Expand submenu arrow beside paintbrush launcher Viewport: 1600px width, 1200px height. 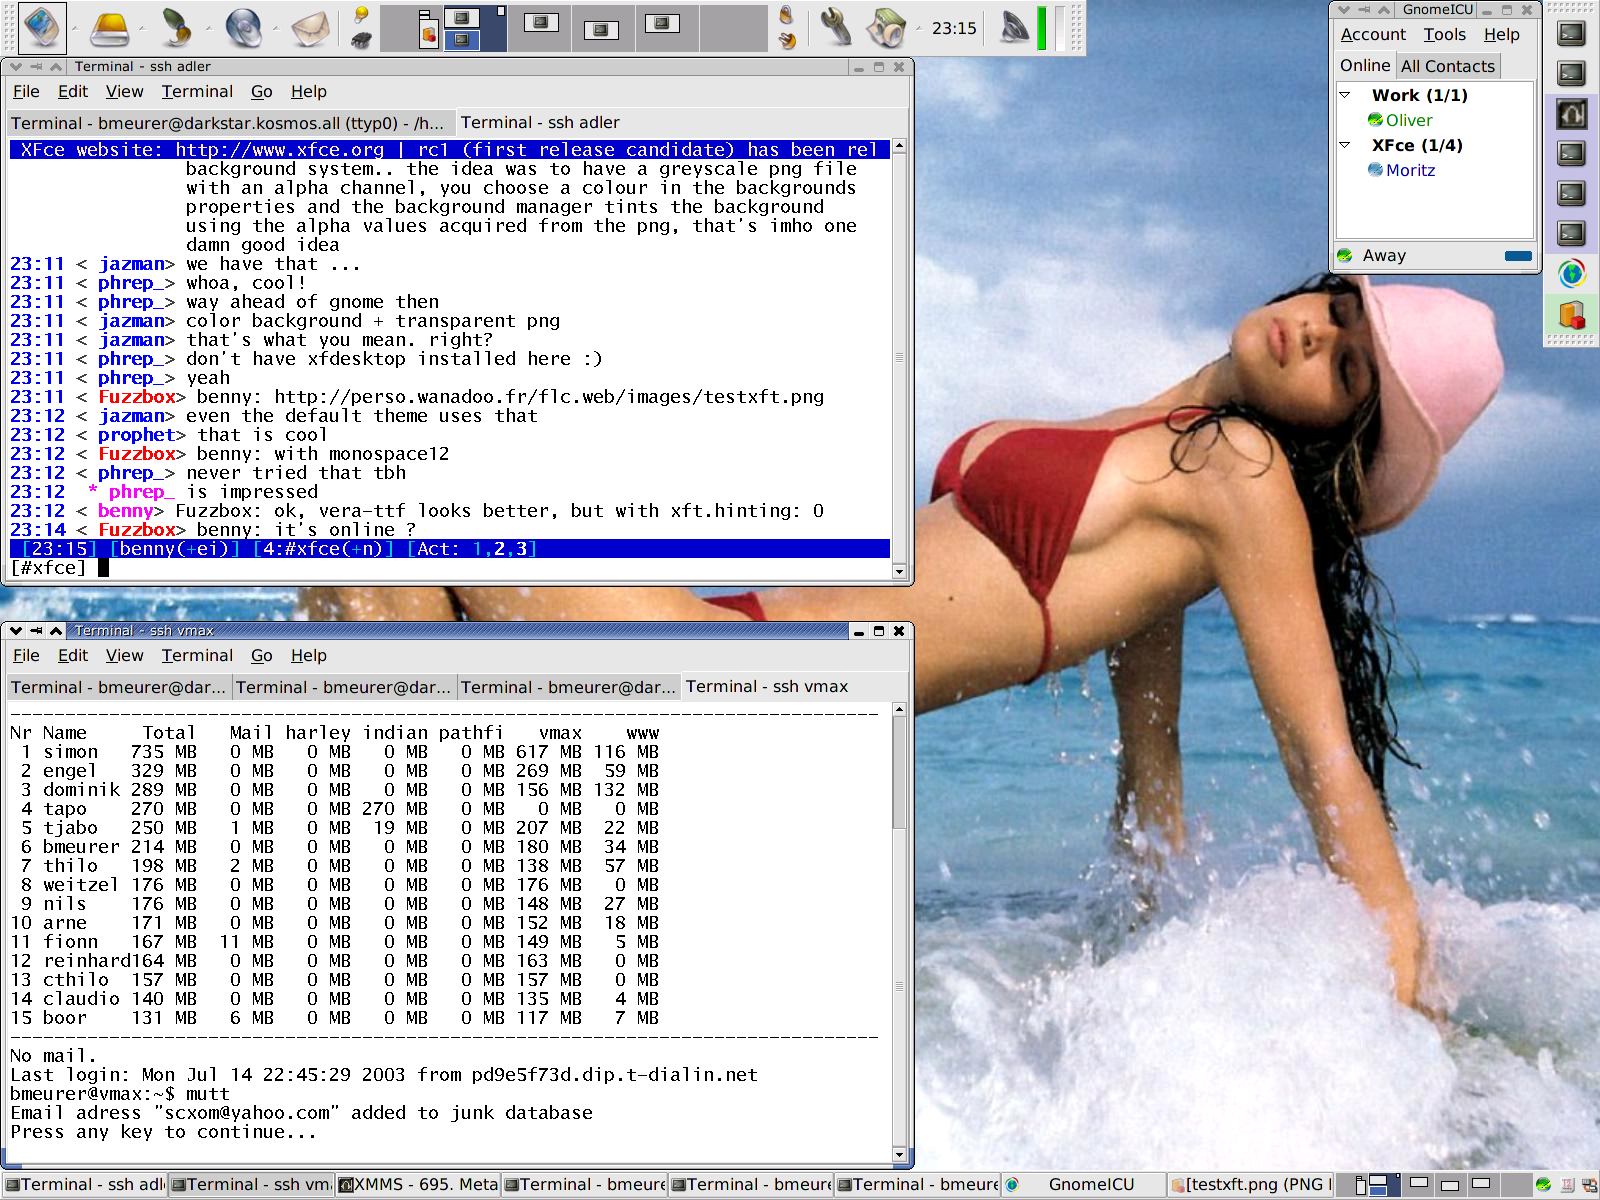pyautogui.click(x=208, y=28)
